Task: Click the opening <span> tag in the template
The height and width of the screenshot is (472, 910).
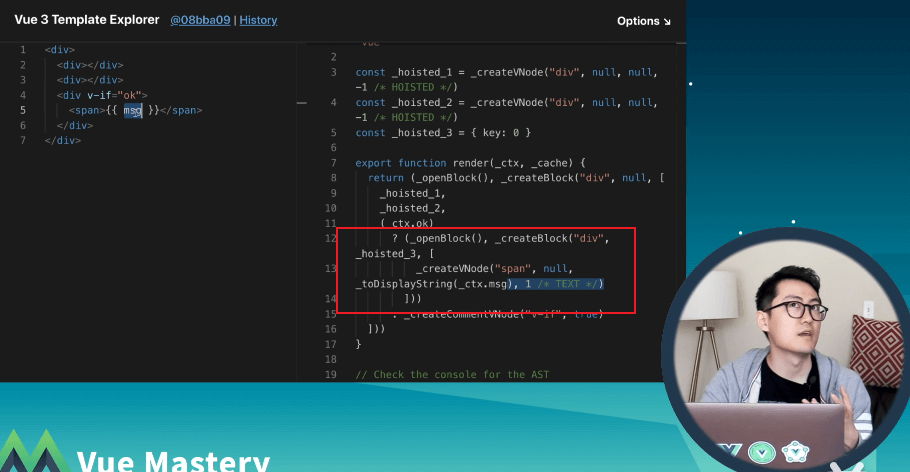Action: pos(87,110)
